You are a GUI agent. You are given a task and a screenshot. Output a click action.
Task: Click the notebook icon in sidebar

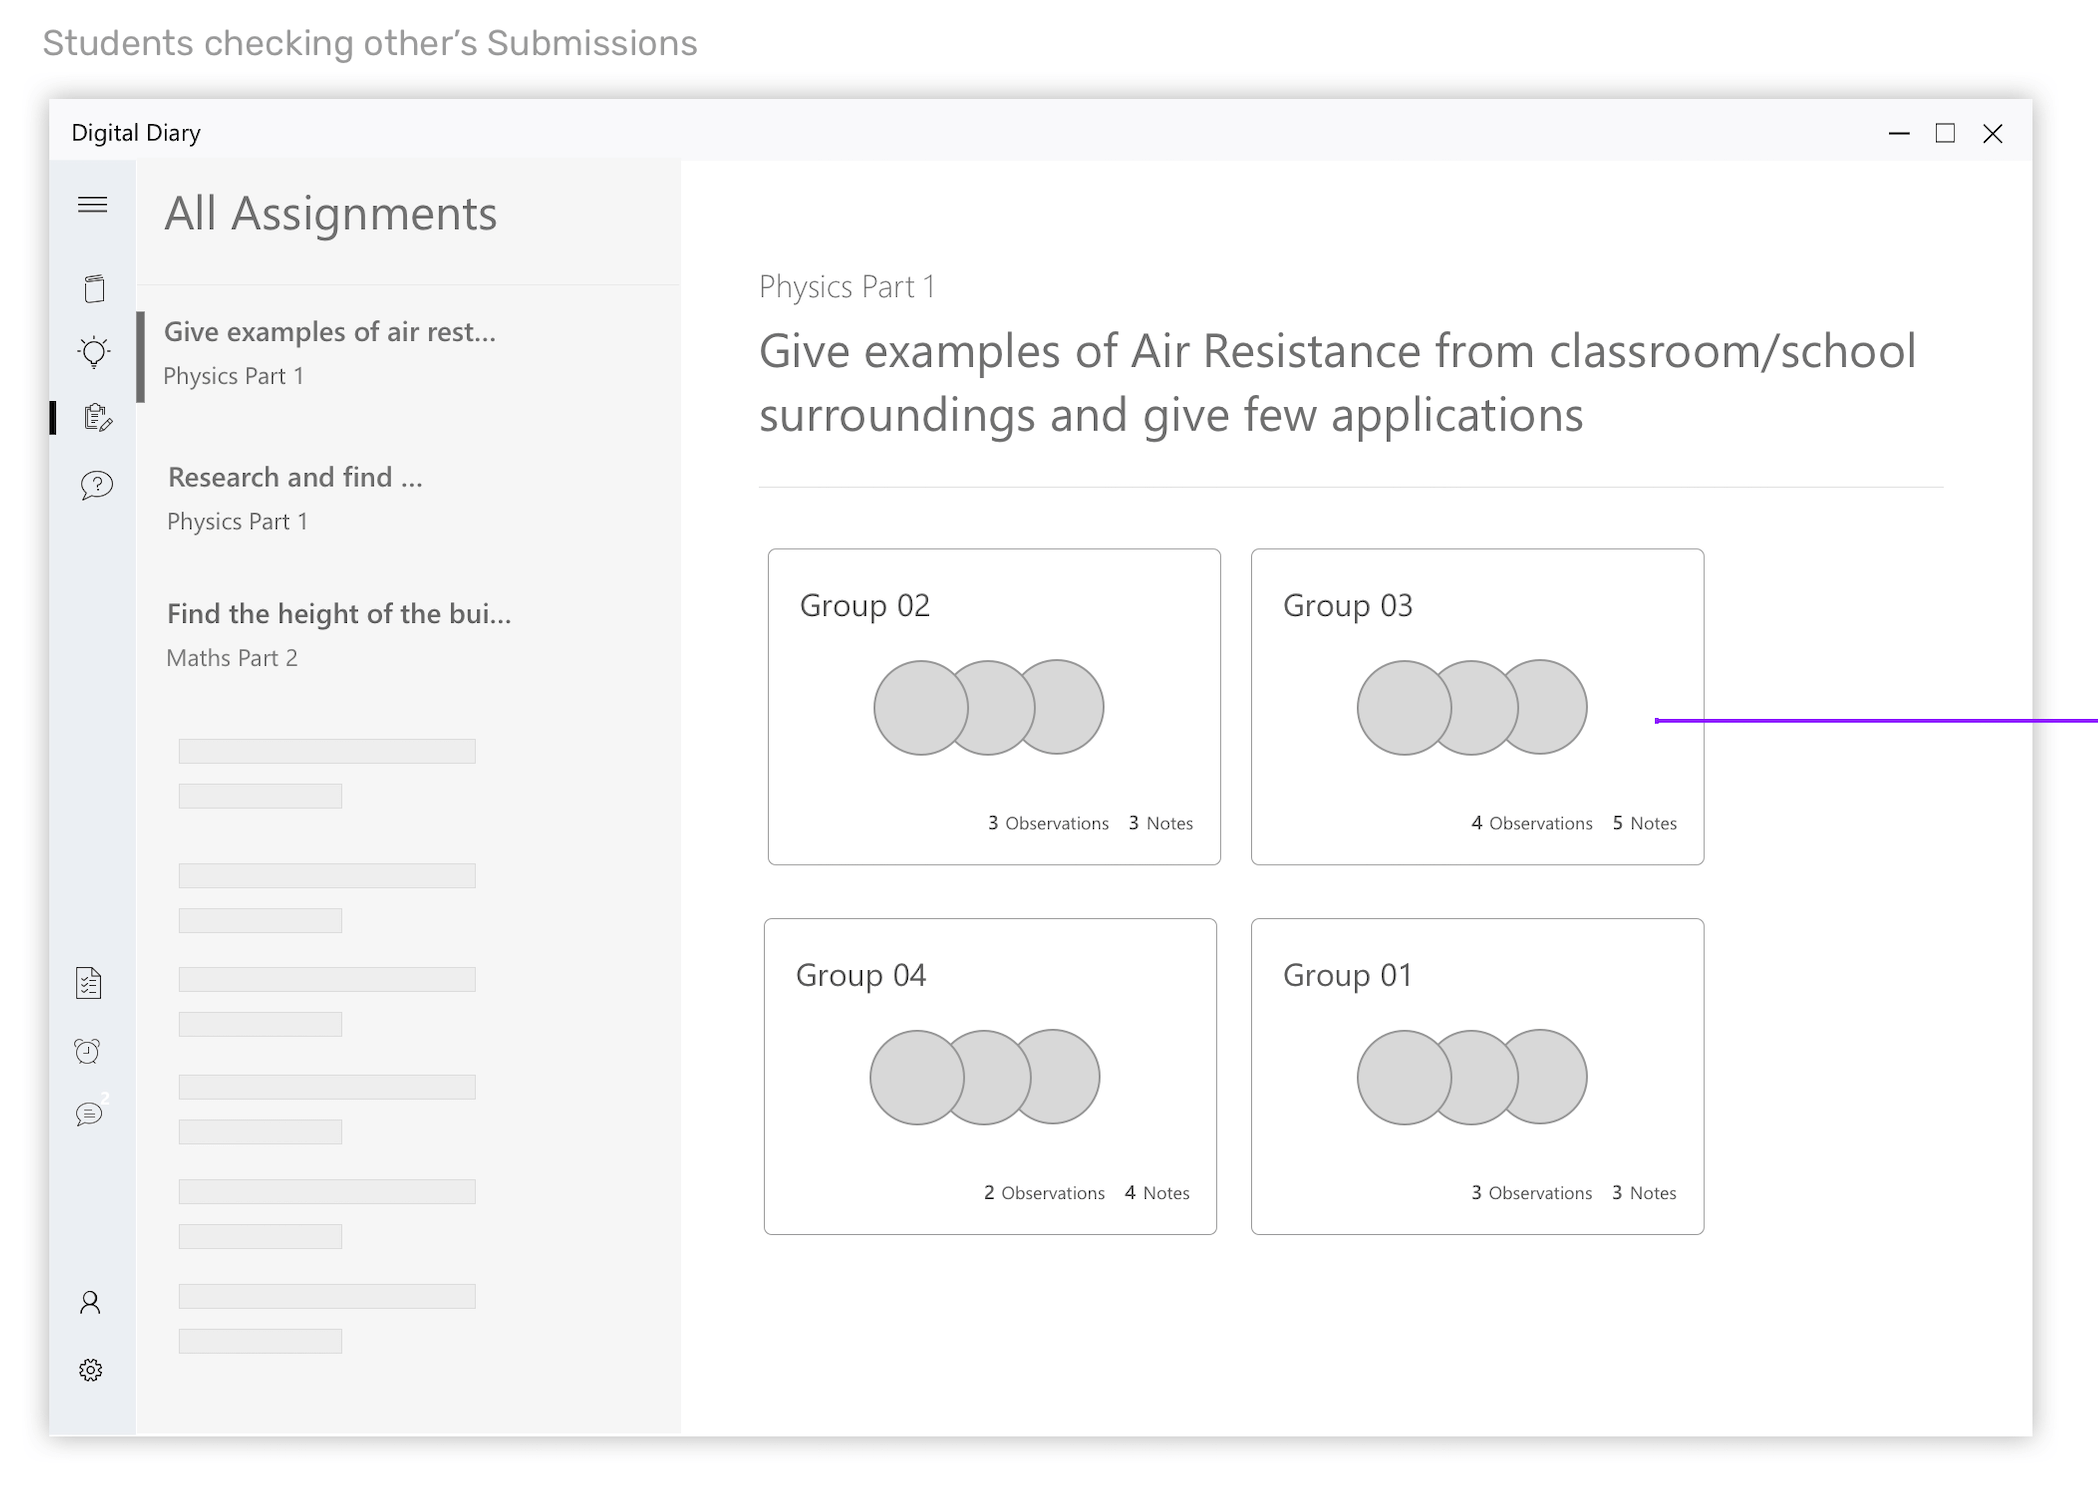click(x=94, y=289)
